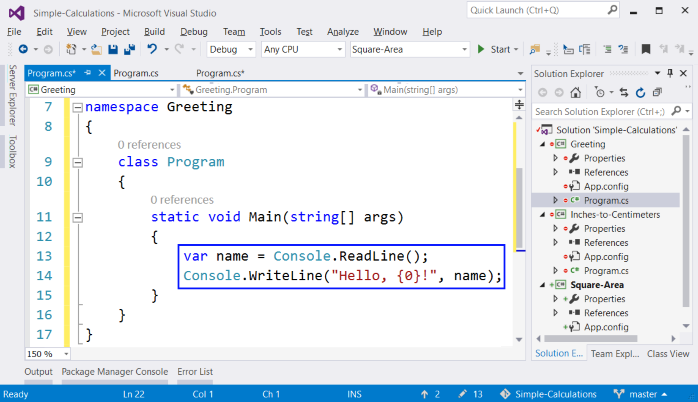This screenshot has width=698, height=402.
Task: Click the Comment selected lines icon
Action: pyautogui.click(x=607, y=49)
